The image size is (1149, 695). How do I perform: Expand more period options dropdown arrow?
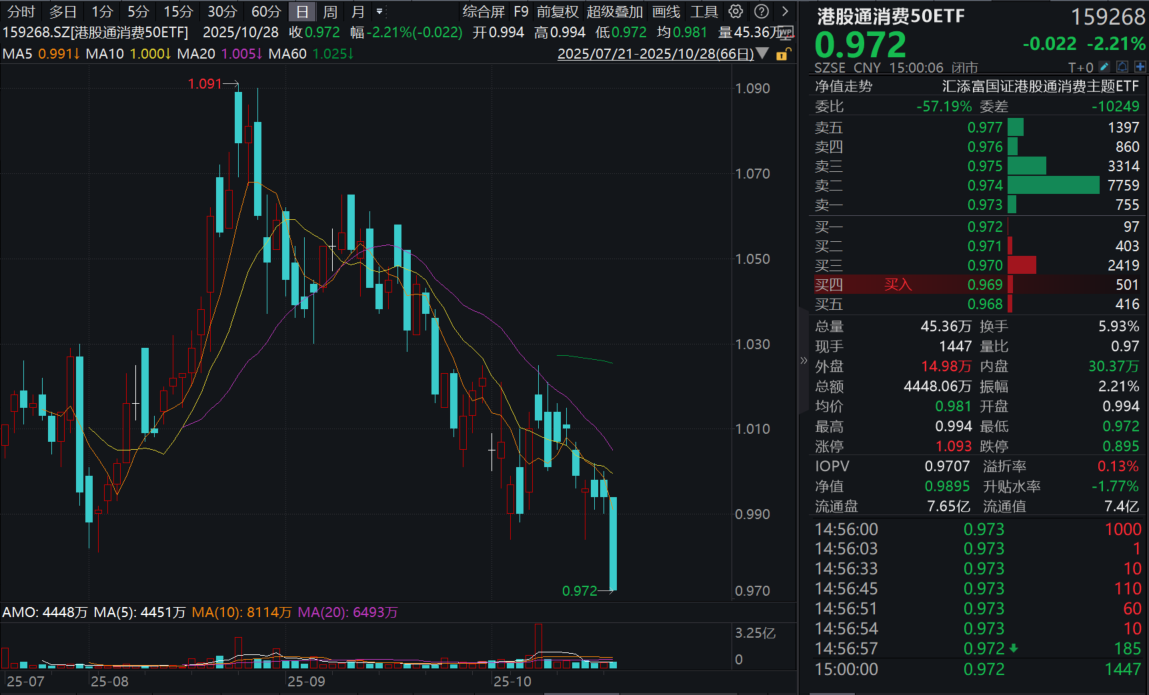379,12
